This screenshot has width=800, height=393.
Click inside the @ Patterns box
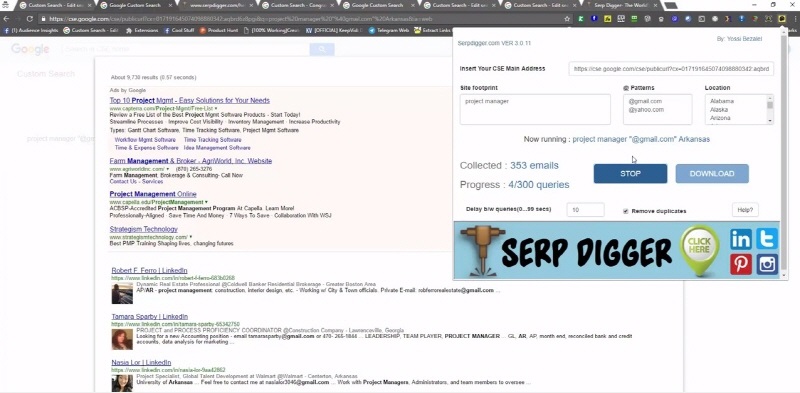point(658,109)
